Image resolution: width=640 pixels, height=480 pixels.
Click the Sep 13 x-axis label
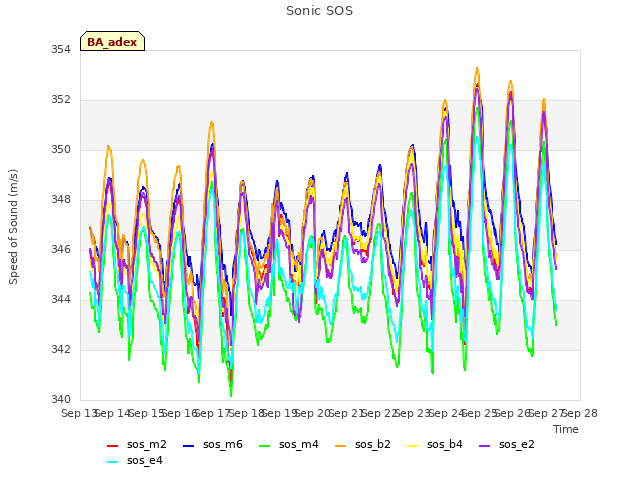pos(79,413)
